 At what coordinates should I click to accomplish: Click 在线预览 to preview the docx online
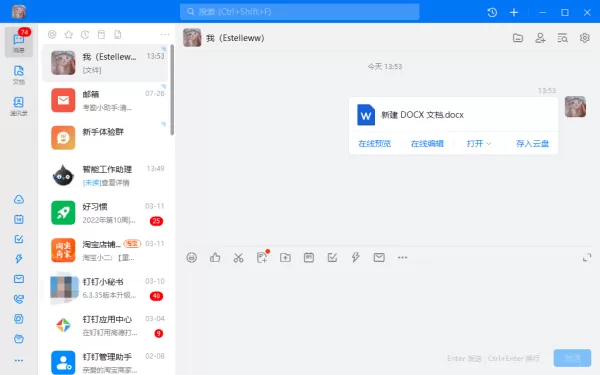pyautogui.click(x=374, y=143)
